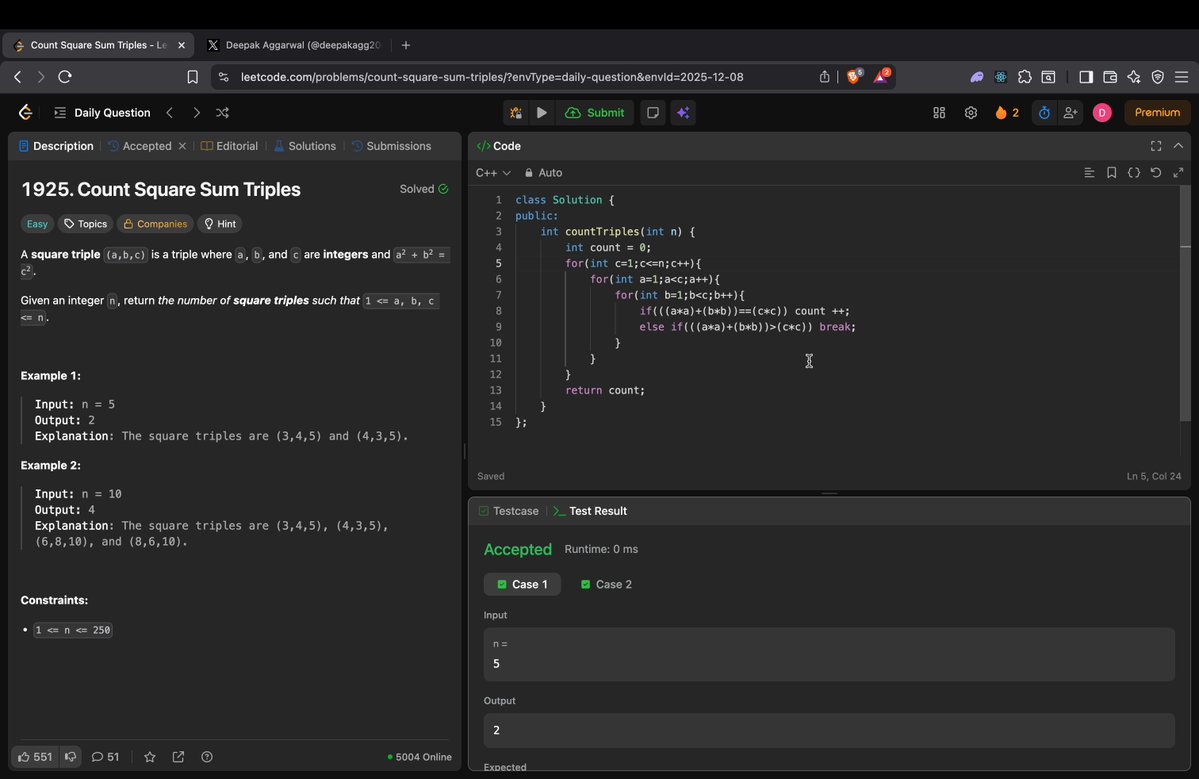Open the layout grid icon
1199x779 pixels.
(x=939, y=112)
